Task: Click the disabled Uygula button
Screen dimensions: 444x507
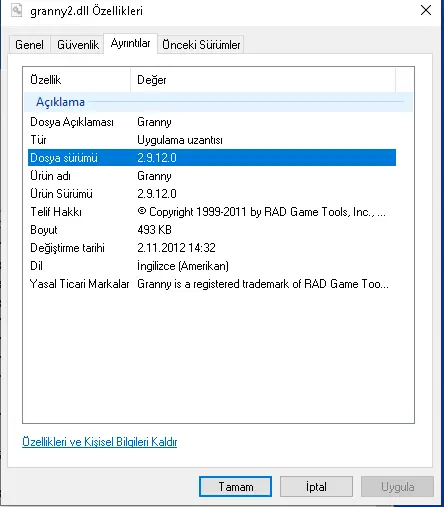Action: click(x=397, y=487)
